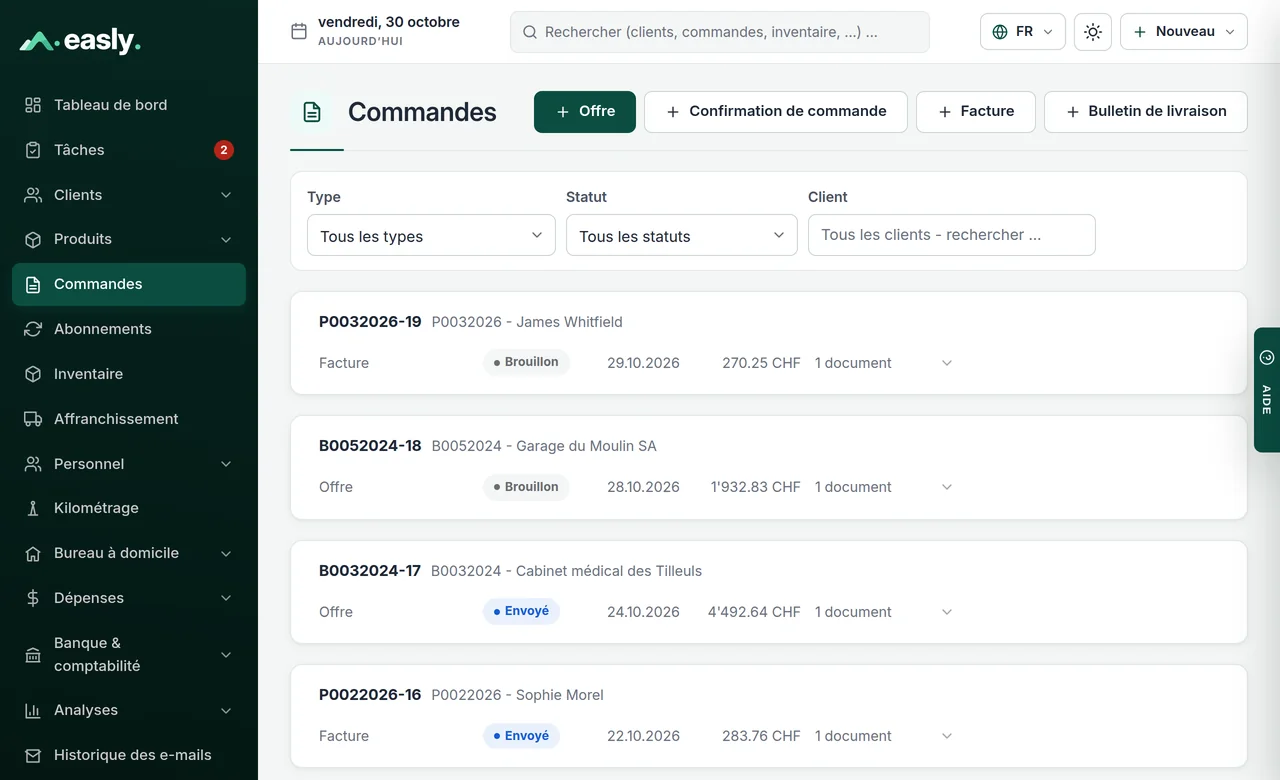Click the Banque & comptabilité bank icon

pos(33,655)
